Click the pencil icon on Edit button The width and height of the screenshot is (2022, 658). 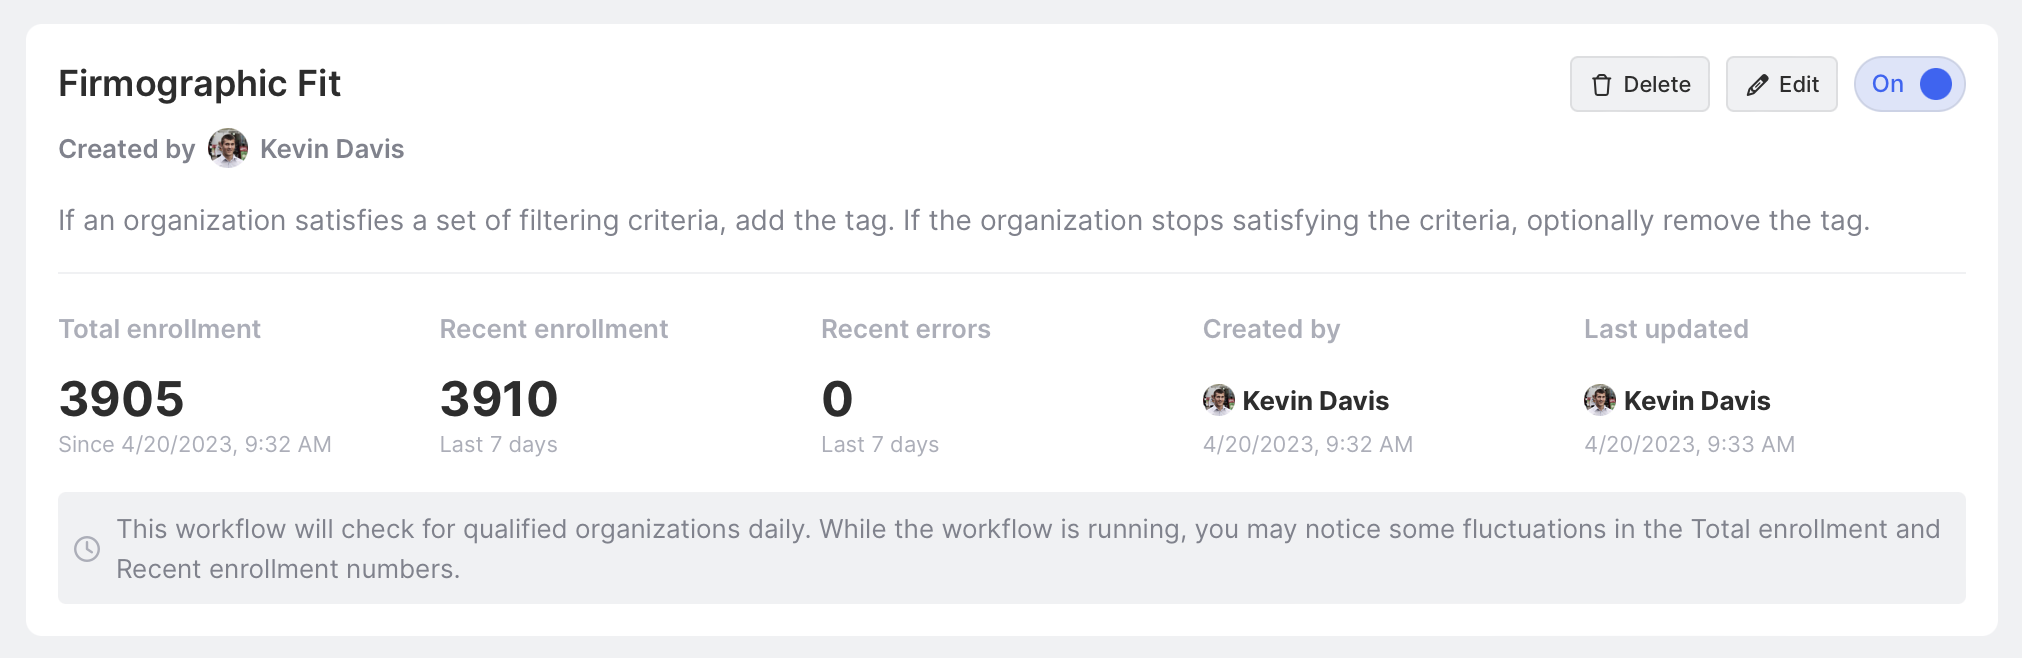(x=1757, y=85)
